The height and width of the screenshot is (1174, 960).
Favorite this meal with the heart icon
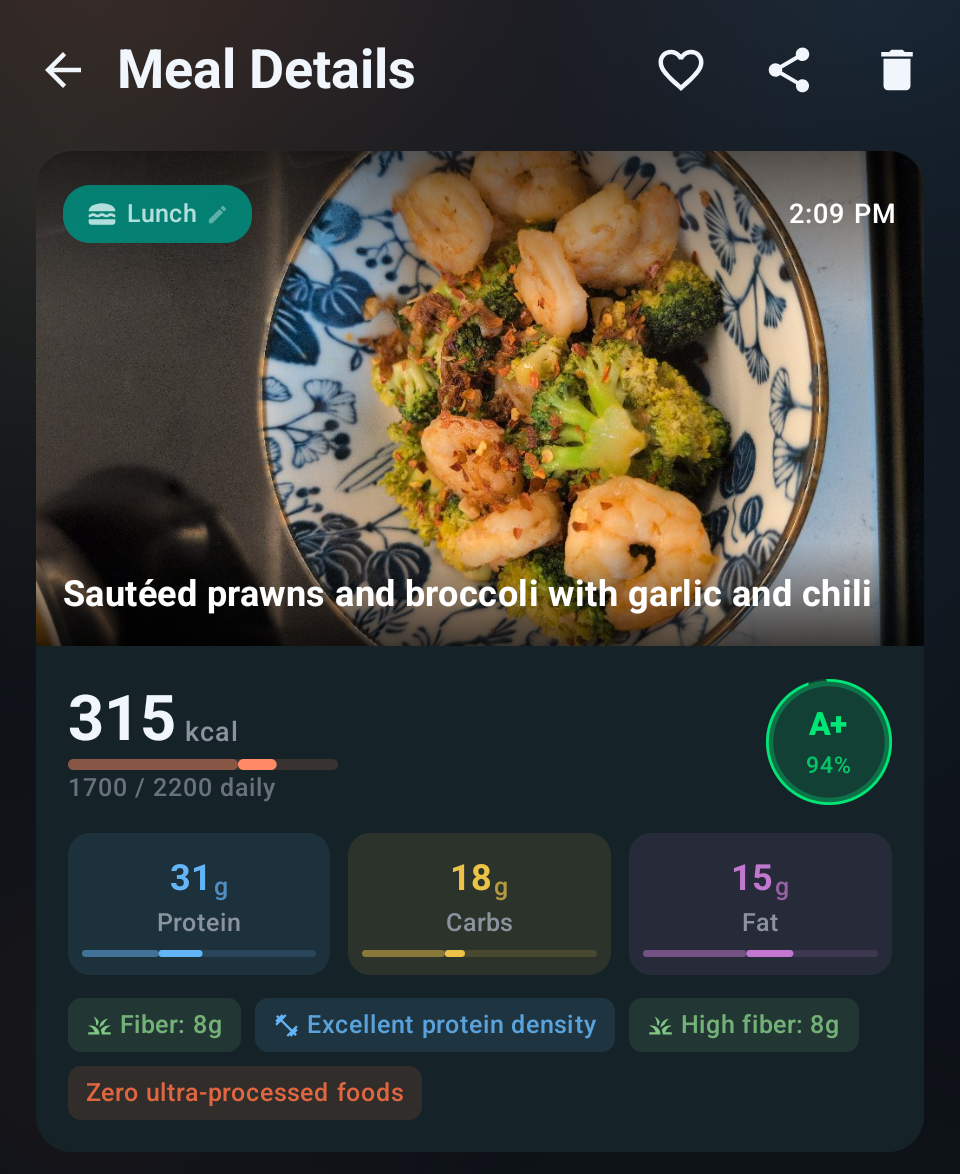(680, 71)
